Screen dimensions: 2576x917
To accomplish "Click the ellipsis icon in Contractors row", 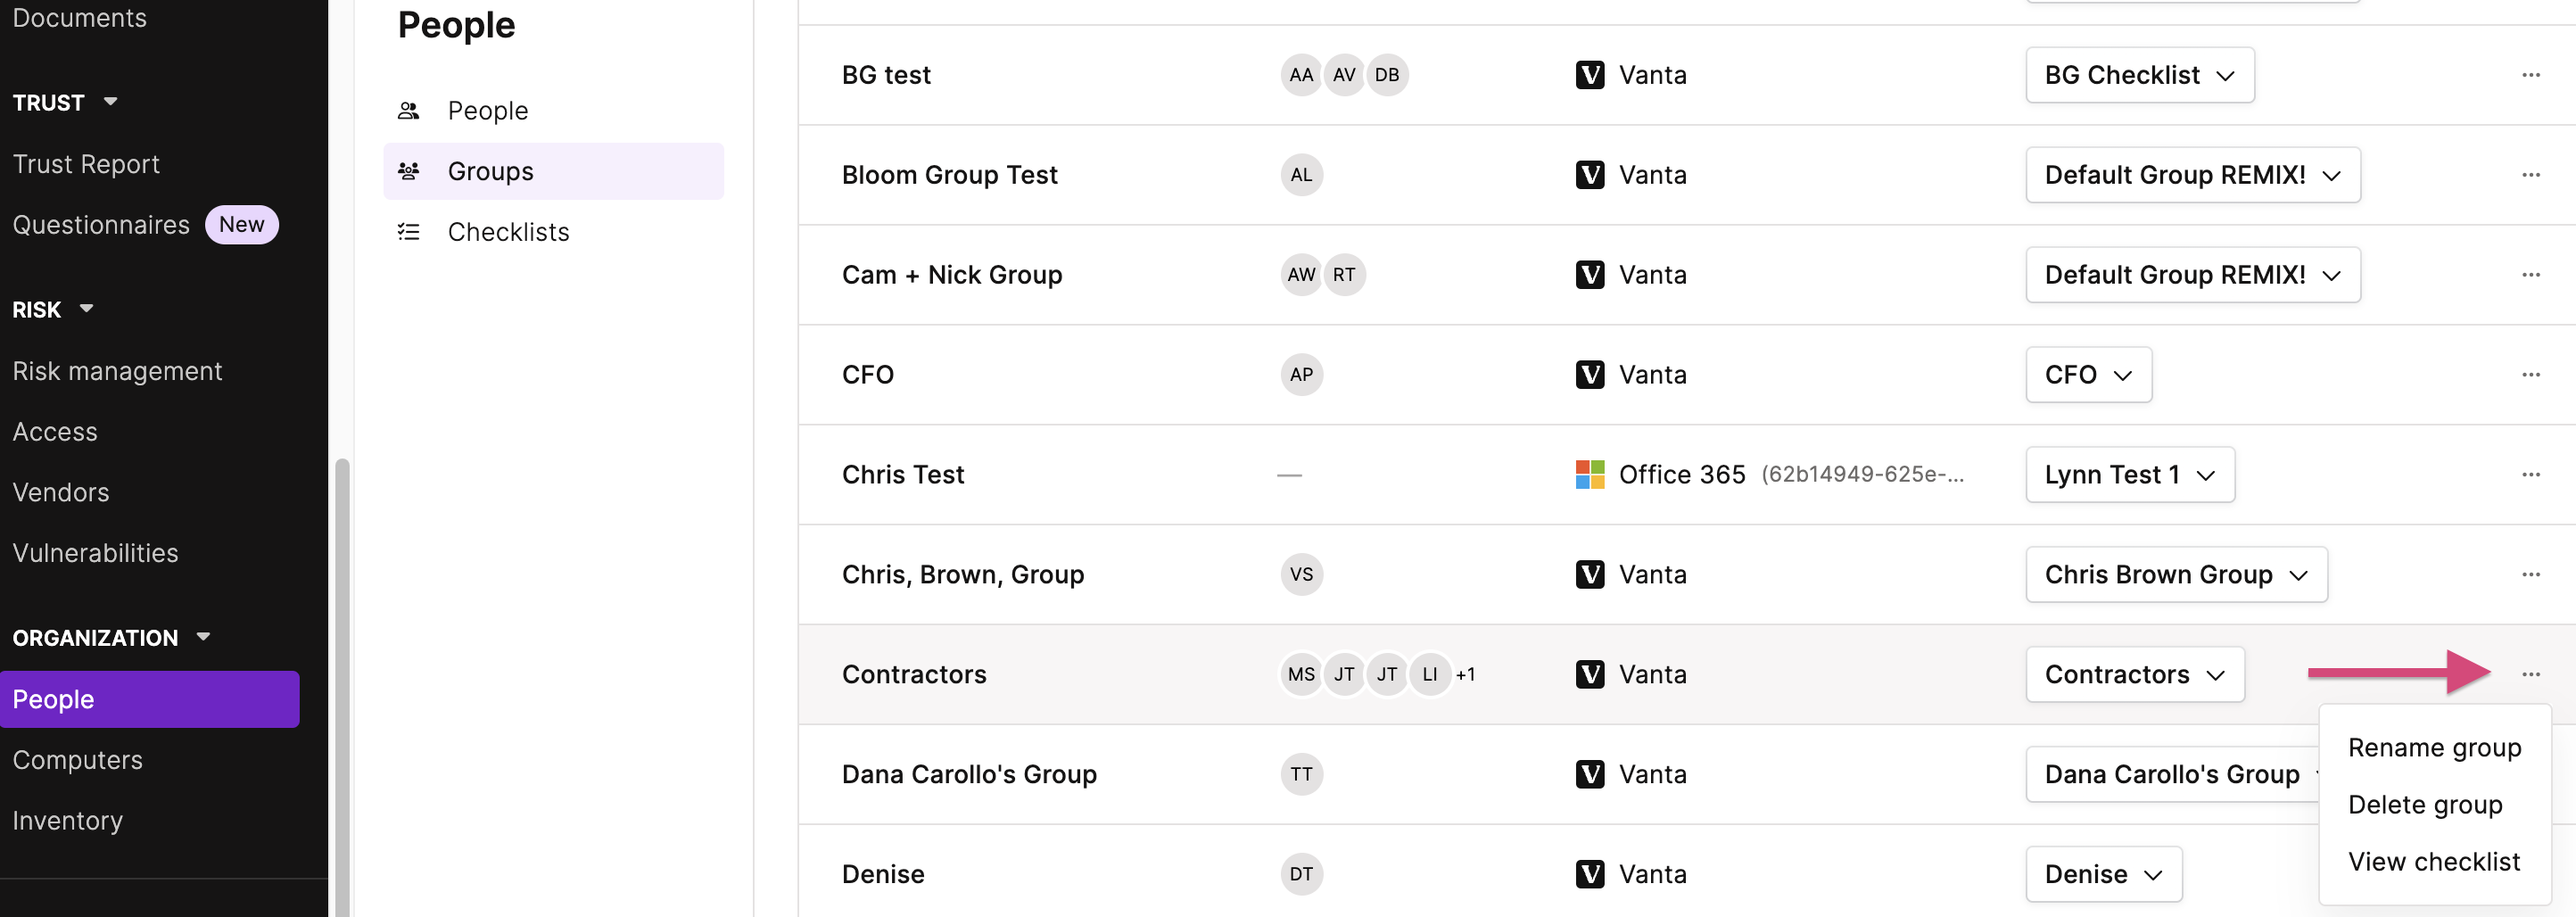I will coord(2530,675).
